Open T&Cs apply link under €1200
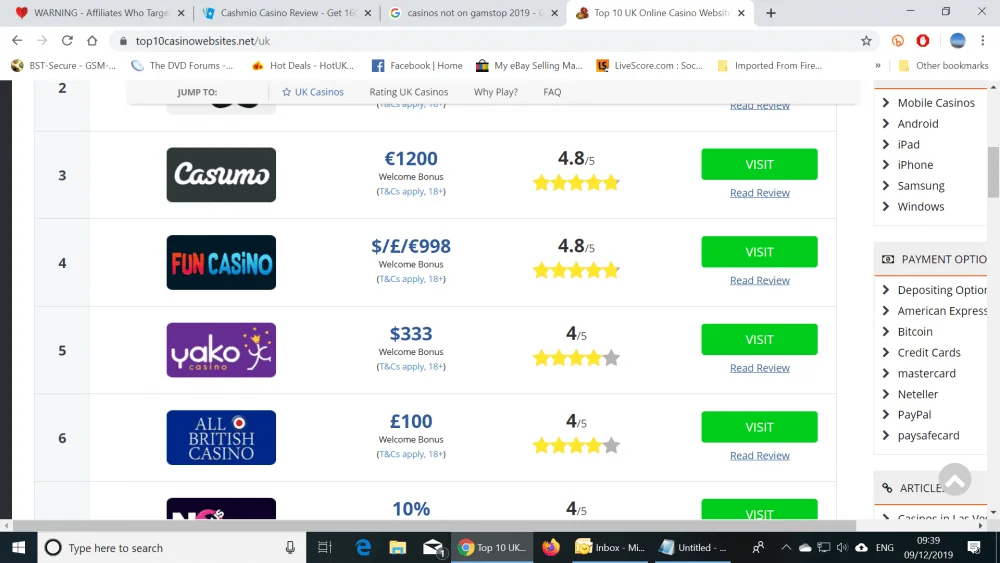1000x563 pixels. click(411, 191)
